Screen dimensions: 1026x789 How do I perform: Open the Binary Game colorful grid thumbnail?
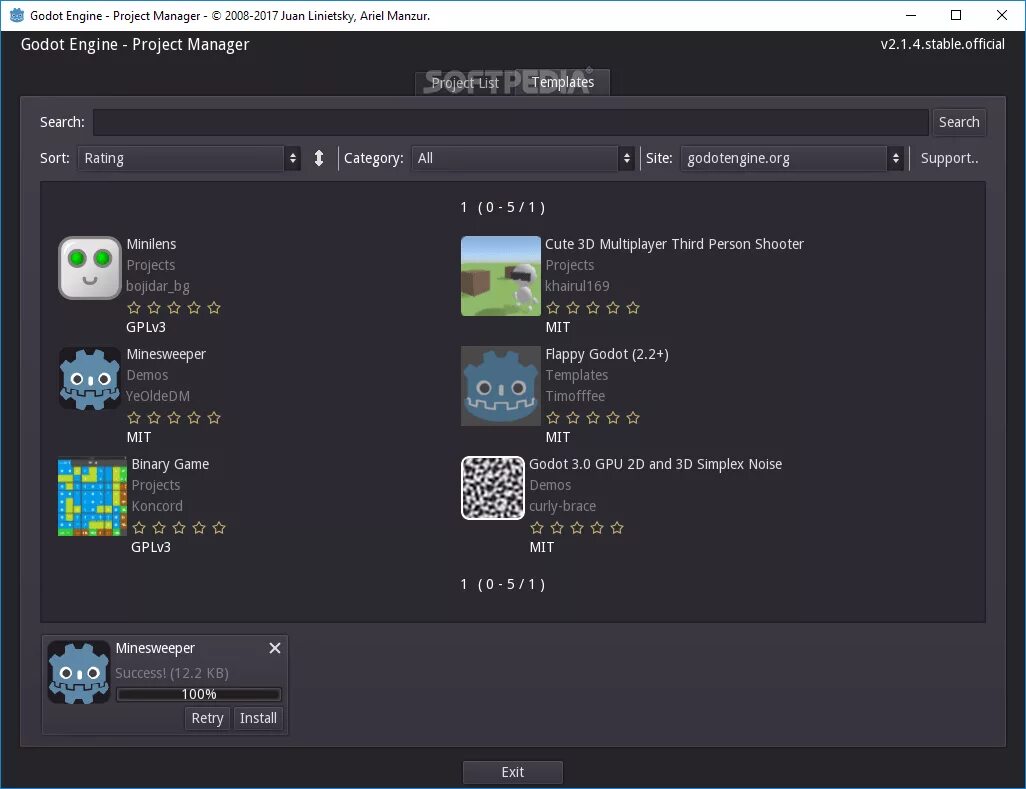tap(92, 497)
